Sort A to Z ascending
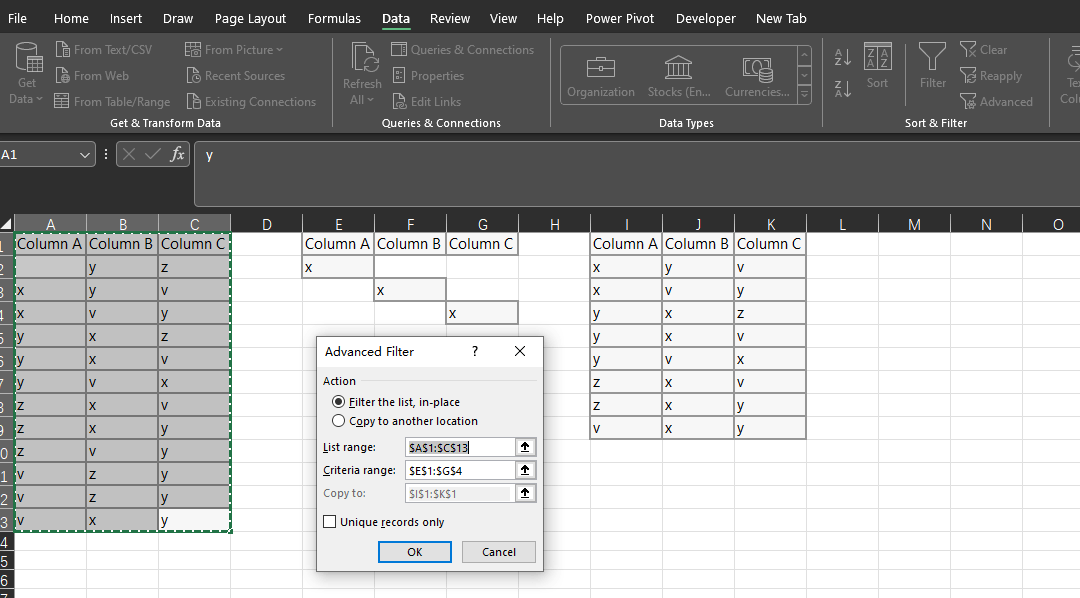 click(x=842, y=57)
